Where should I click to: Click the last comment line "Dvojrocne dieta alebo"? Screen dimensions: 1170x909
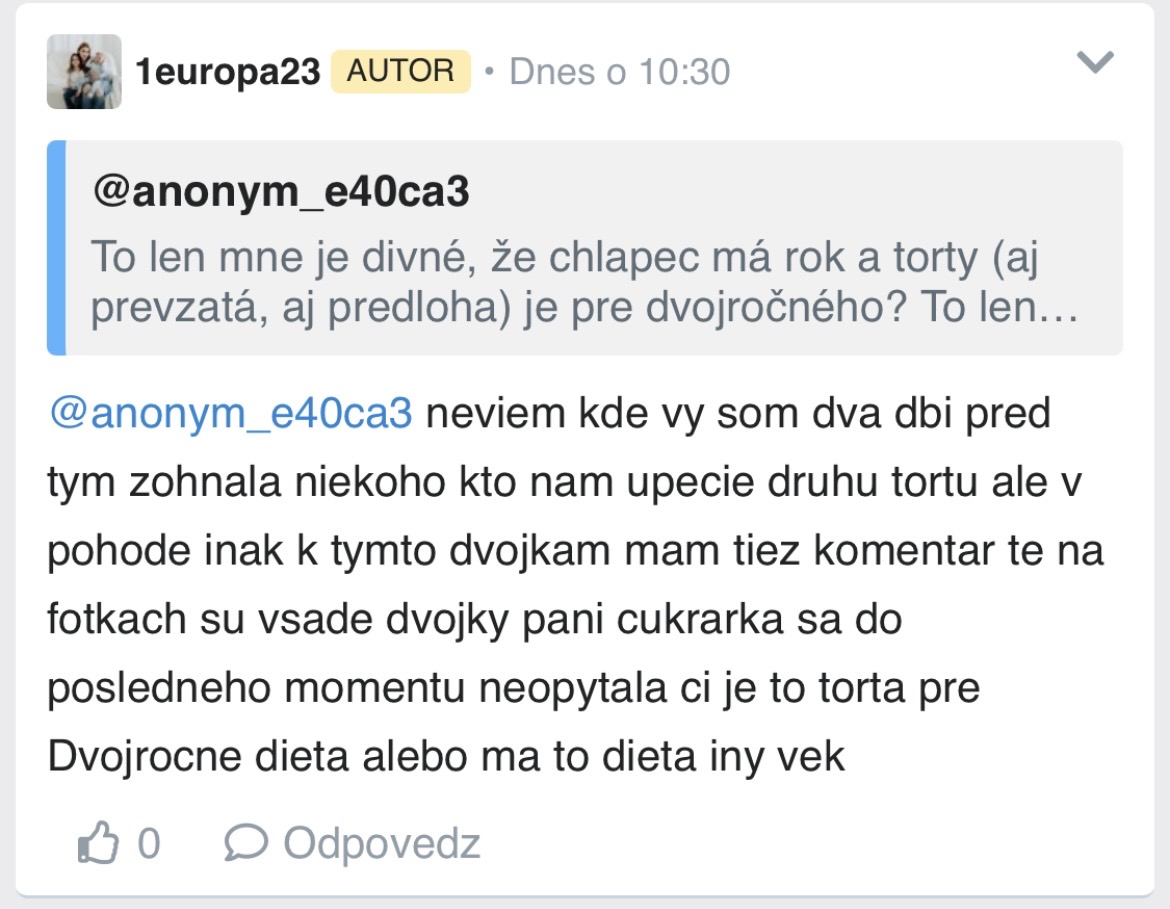click(x=446, y=757)
